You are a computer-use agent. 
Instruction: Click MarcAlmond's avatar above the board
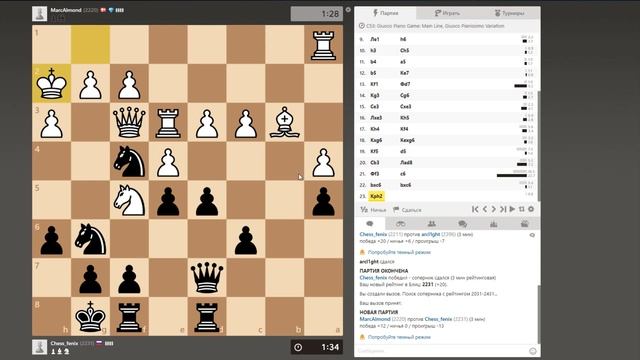(x=40, y=13)
